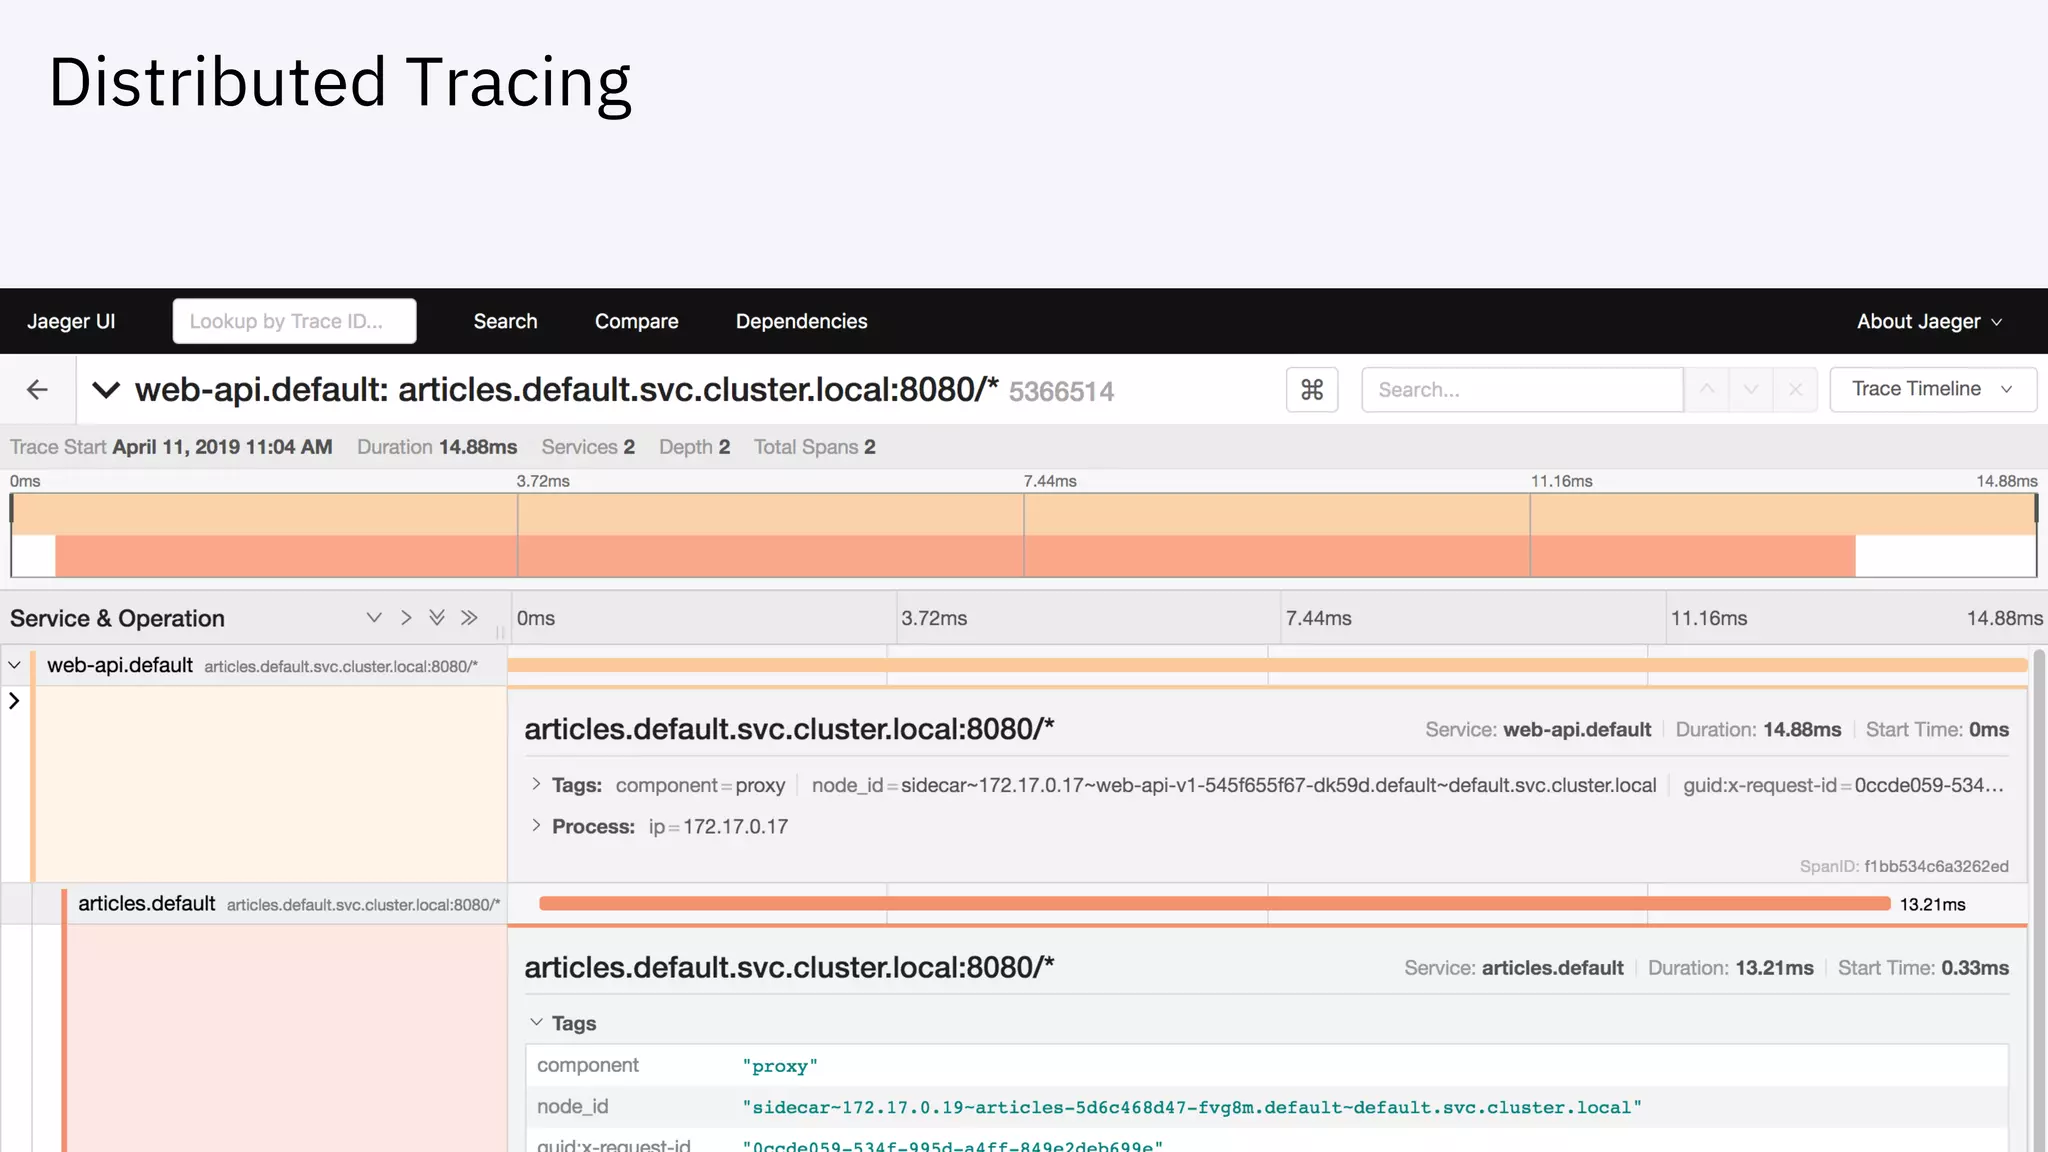Click the SpanID f1bb534c6a3262ed link
The width and height of the screenshot is (2048, 1152).
1904,866
